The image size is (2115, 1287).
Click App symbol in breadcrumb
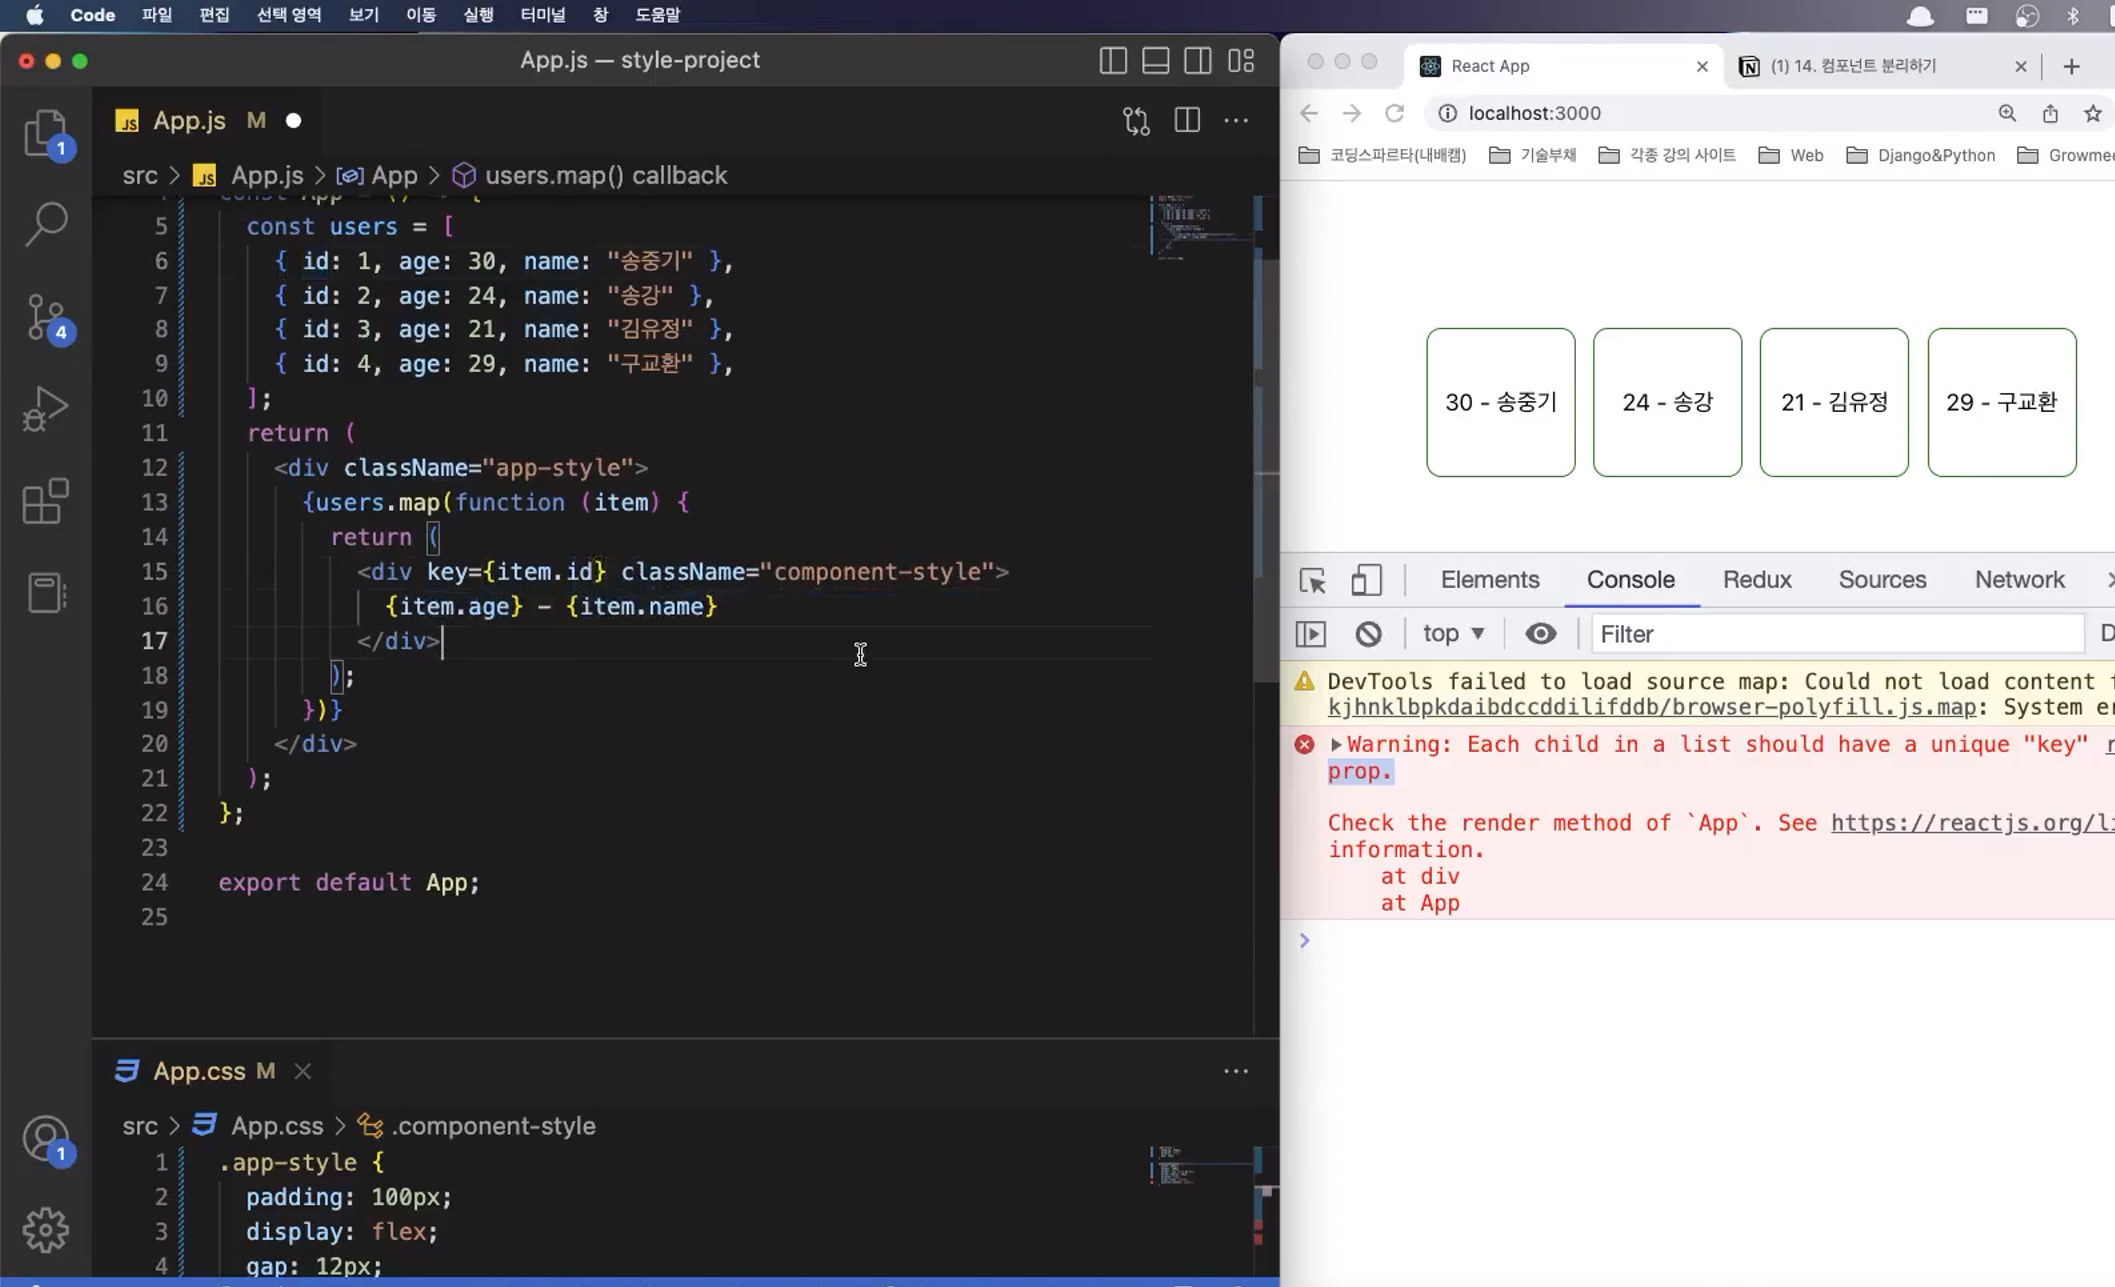(394, 176)
